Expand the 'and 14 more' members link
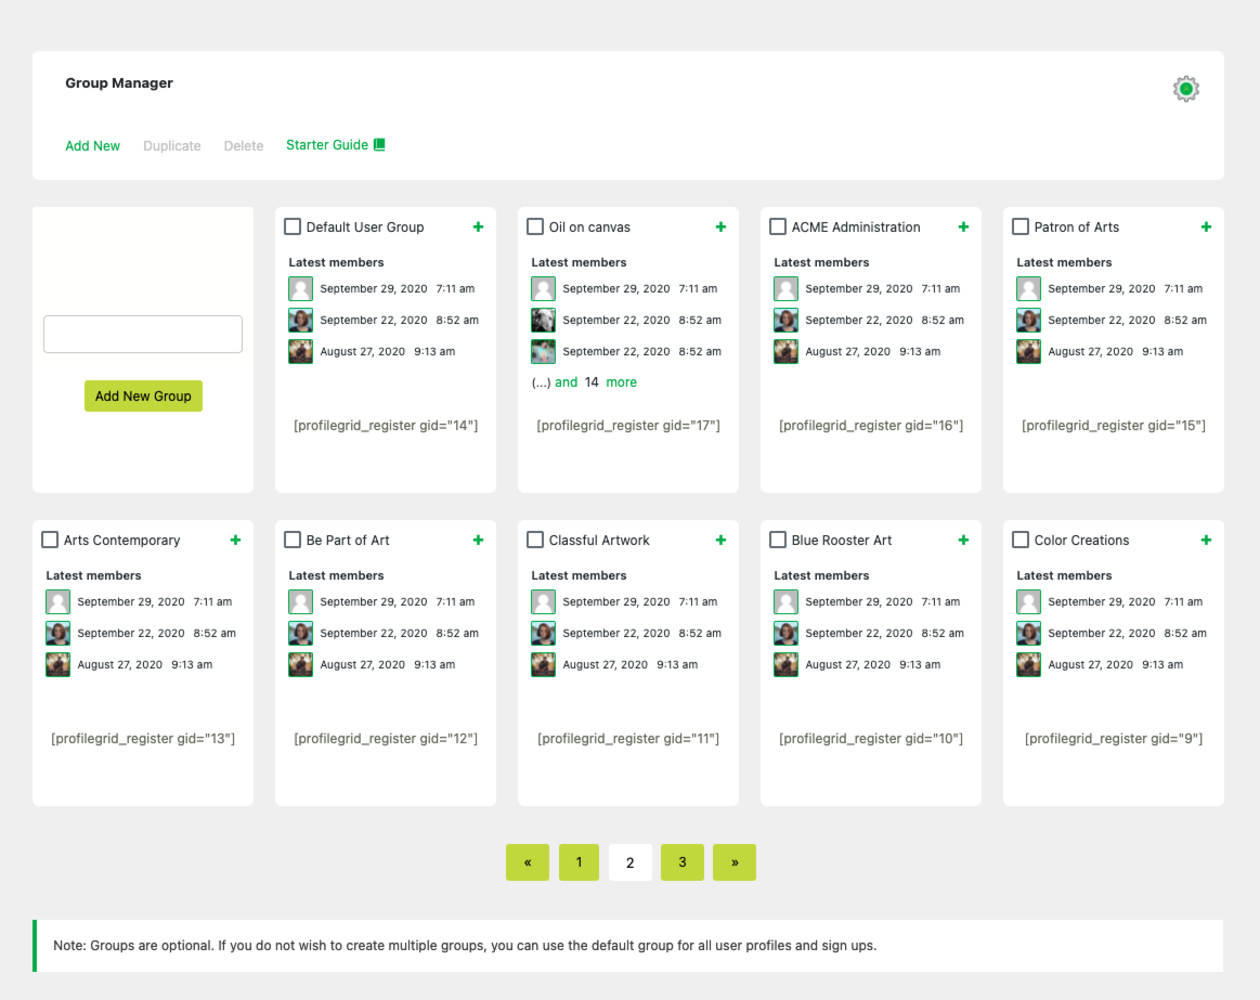Viewport: 1260px width, 1000px height. pos(595,382)
